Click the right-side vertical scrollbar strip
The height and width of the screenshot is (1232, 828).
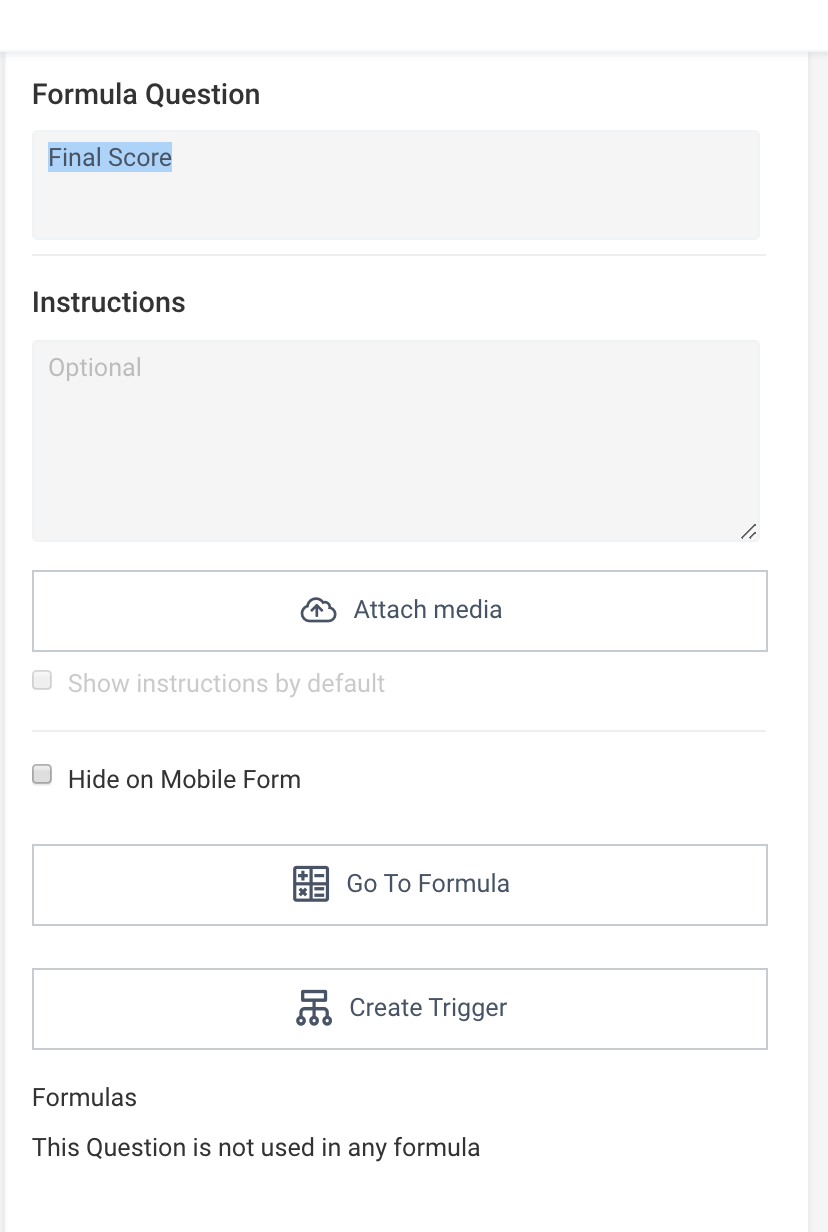pyautogui.click(x=818, y=640)
